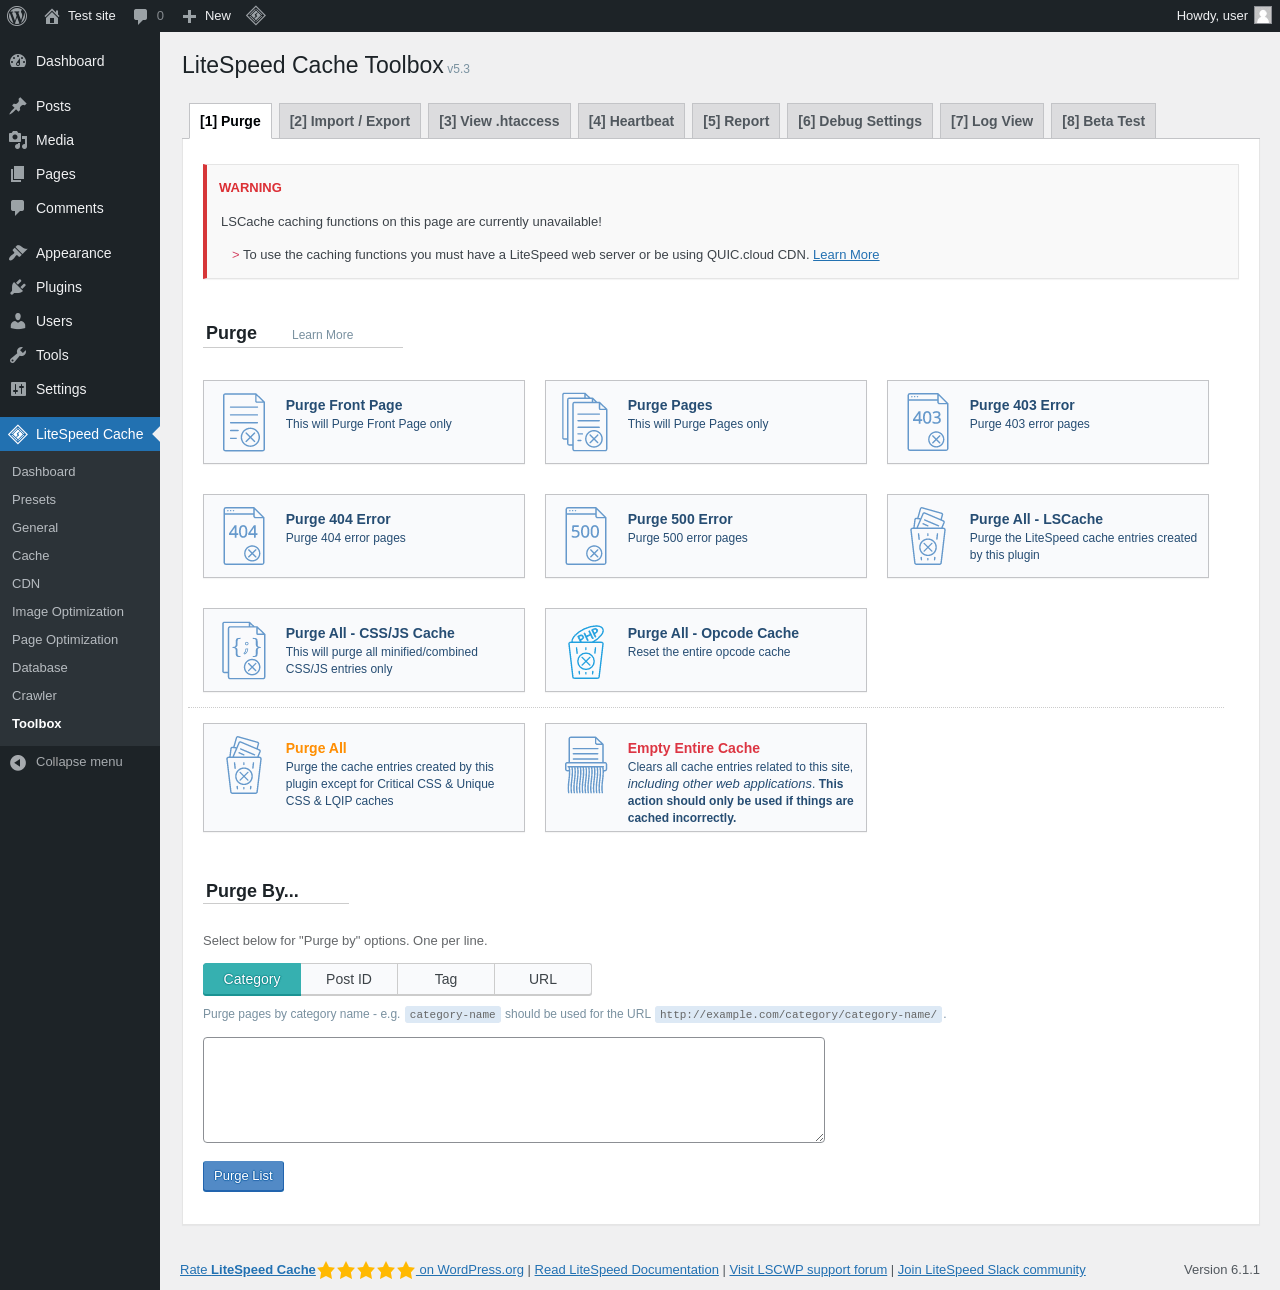Image resolution: width=1280 pixels, height=1290 pixels.
Task: Click the CSS/JS Cache purge icon
Action: 244,650
